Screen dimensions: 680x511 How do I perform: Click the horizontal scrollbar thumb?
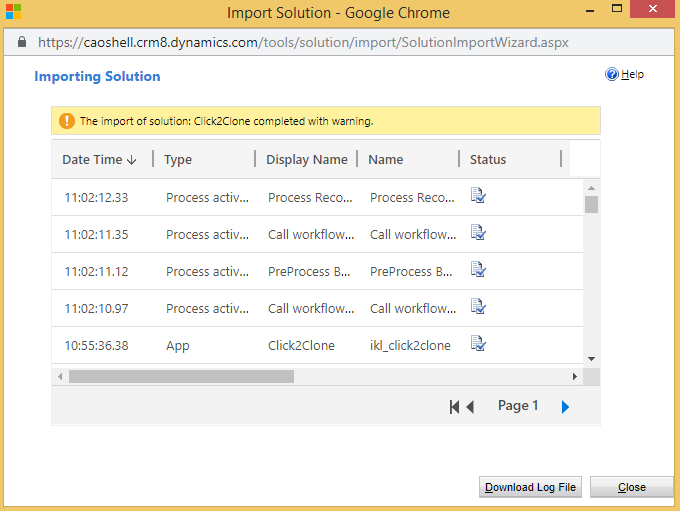pos(181,376)
